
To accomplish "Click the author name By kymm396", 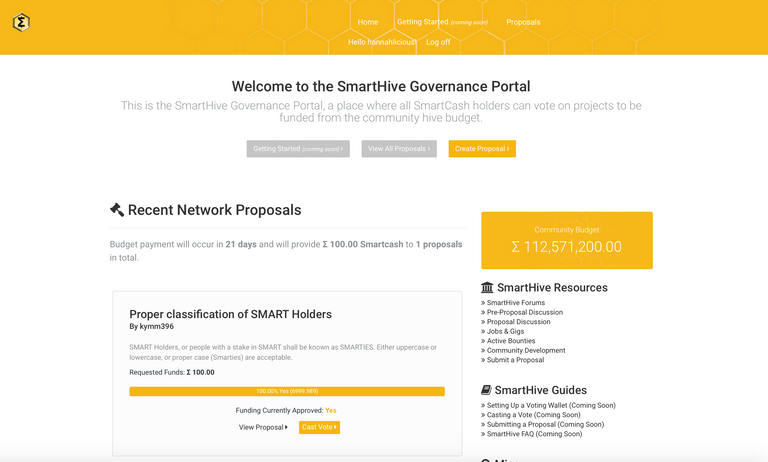I will click(151, 326).
